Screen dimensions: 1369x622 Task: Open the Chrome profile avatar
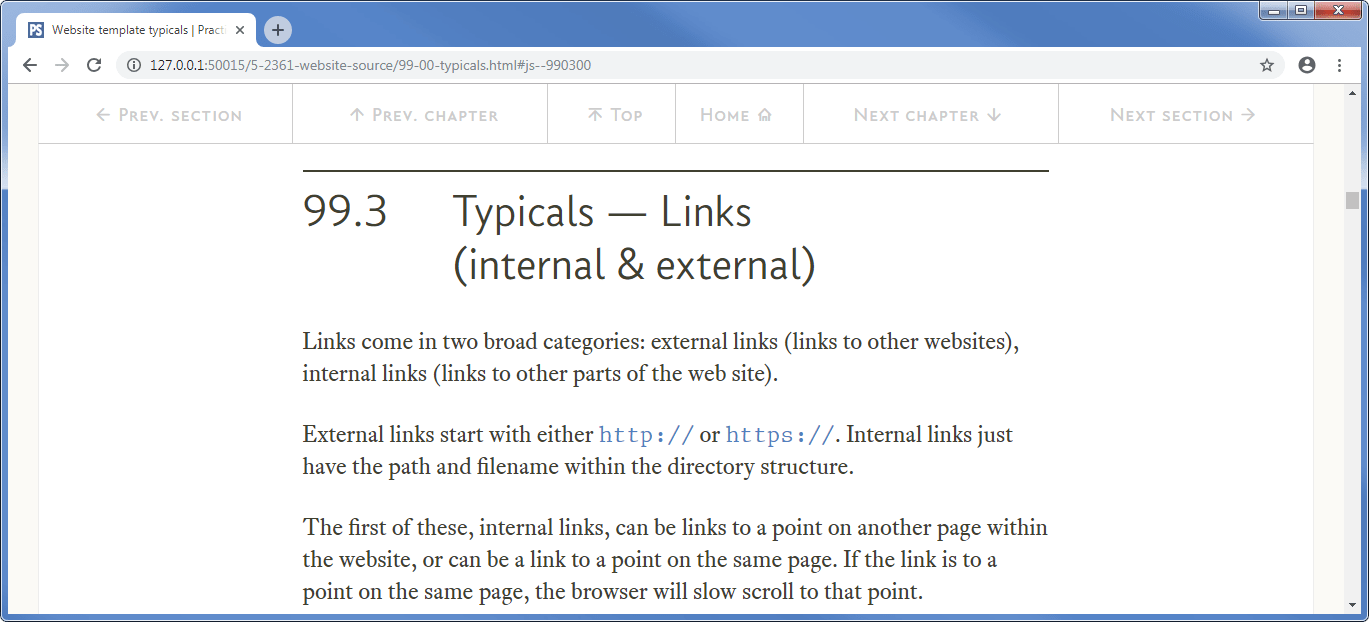(x=1307, y=65)
